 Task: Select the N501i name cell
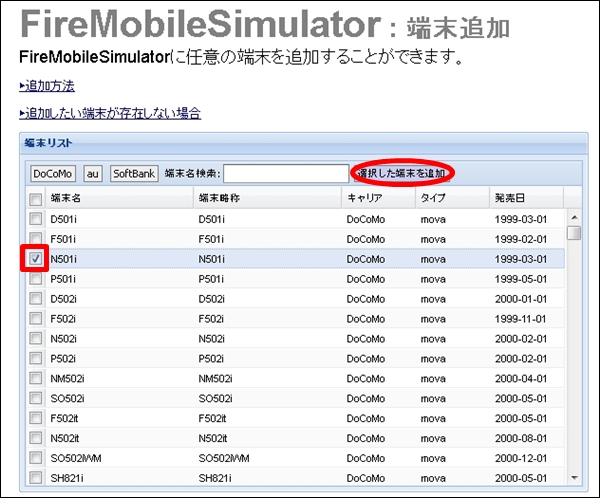[64, 259]
